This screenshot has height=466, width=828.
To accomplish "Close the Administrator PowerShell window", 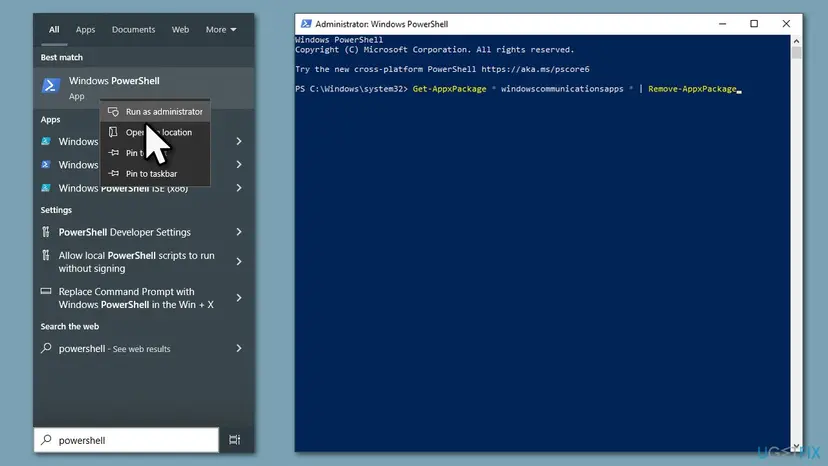I will pos(786,24).
